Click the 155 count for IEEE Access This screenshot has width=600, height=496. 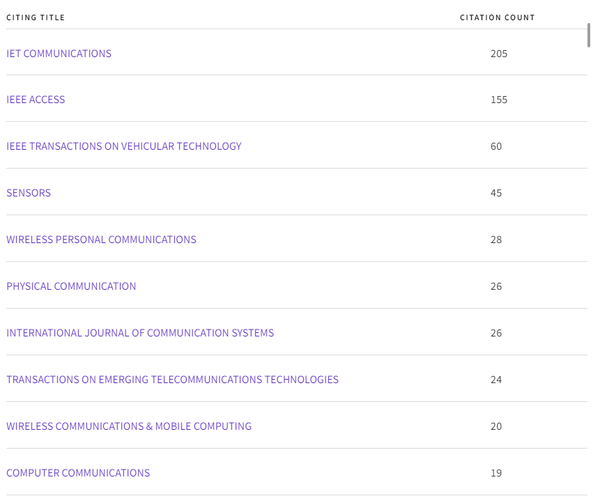499,100
